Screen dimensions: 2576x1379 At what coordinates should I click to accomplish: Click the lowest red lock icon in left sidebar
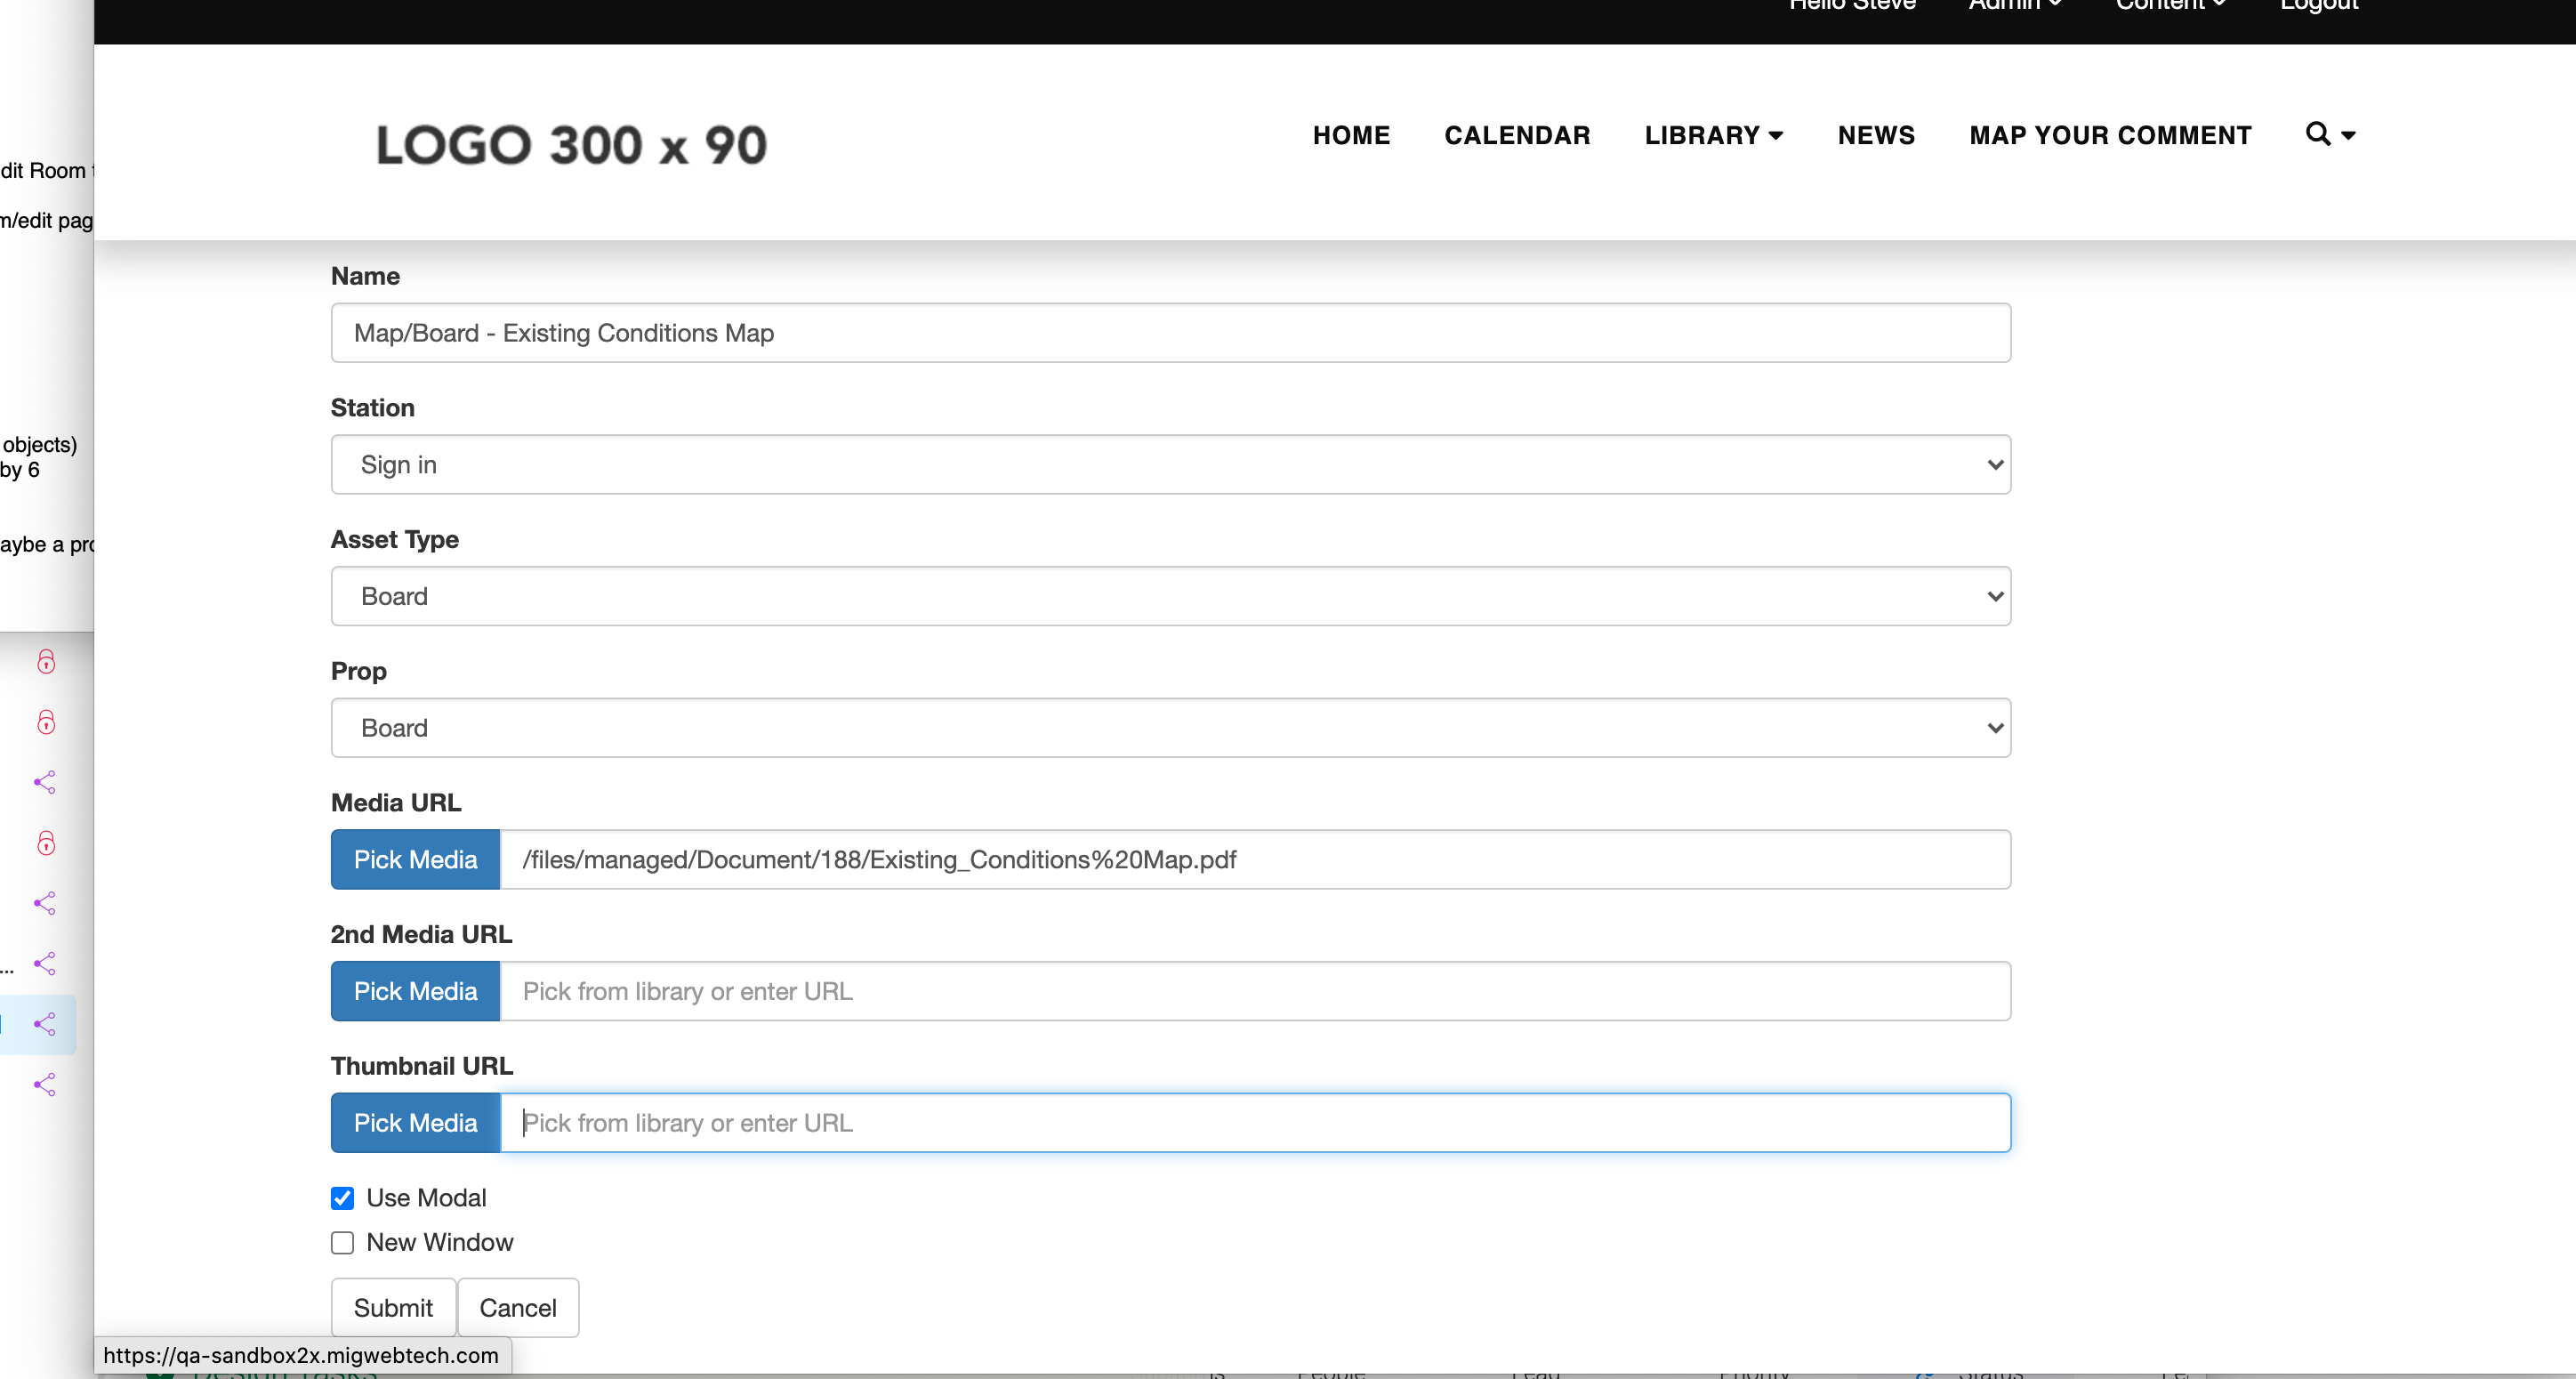[x=46, y=843]
